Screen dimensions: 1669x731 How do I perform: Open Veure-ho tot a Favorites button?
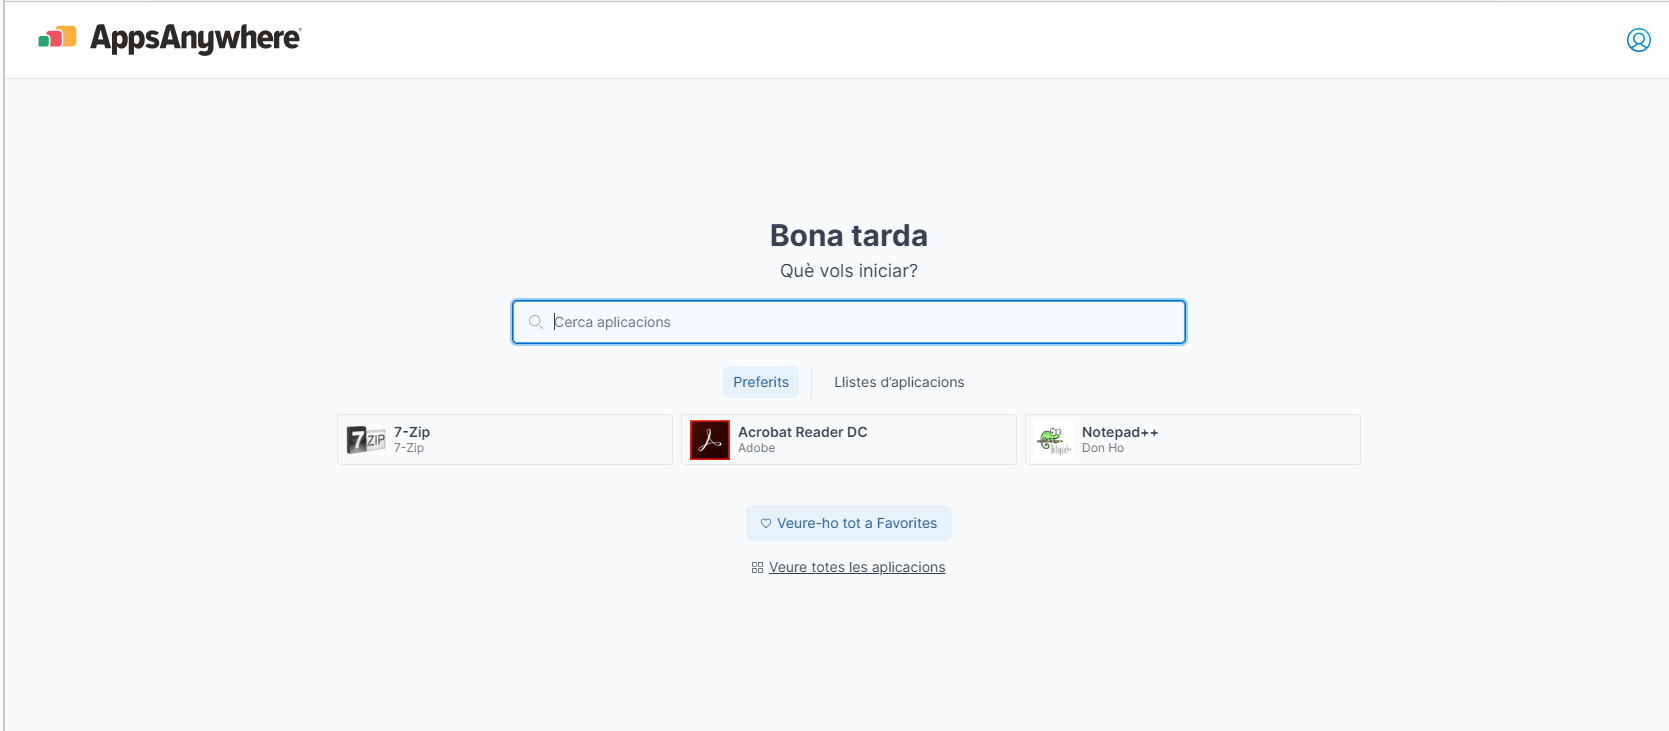click(x=849, y=523)
